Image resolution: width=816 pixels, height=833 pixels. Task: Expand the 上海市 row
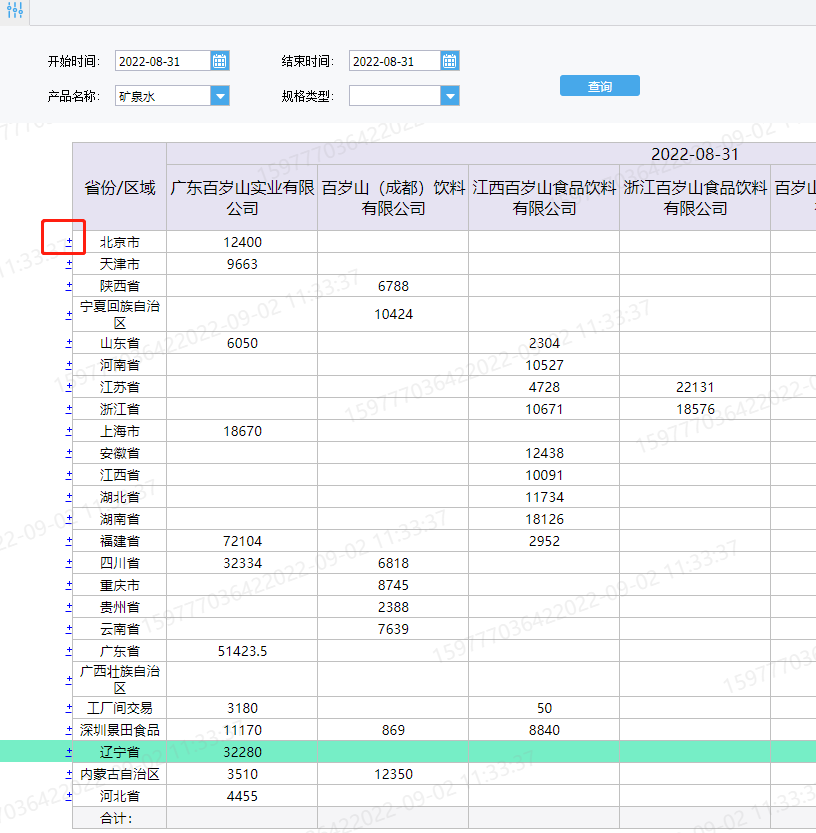[x=69, y=431]
